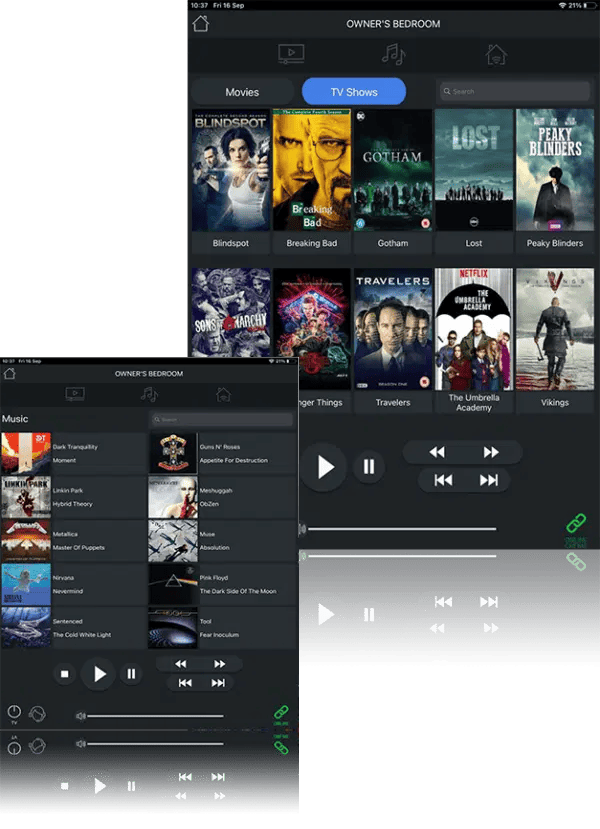Viewport: 600px width, 829px height.
Task: Adjust the TV zone volume slider
Action: click(155, 716)
